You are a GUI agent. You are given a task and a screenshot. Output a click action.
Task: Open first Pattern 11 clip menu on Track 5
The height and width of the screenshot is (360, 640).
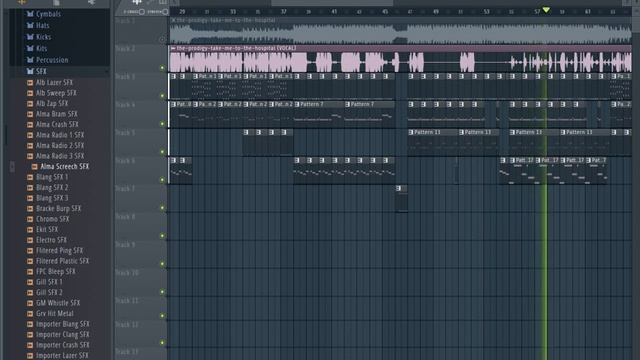(411, 132)
